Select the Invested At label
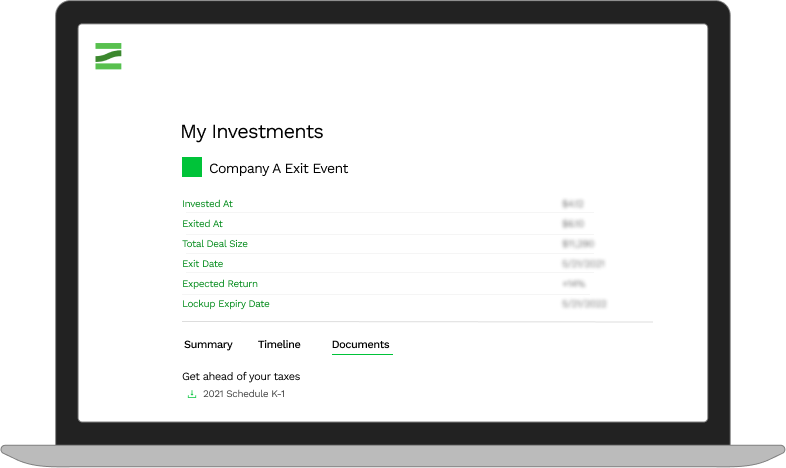Viewport: 786px width, 468px height. click(207, 204)
